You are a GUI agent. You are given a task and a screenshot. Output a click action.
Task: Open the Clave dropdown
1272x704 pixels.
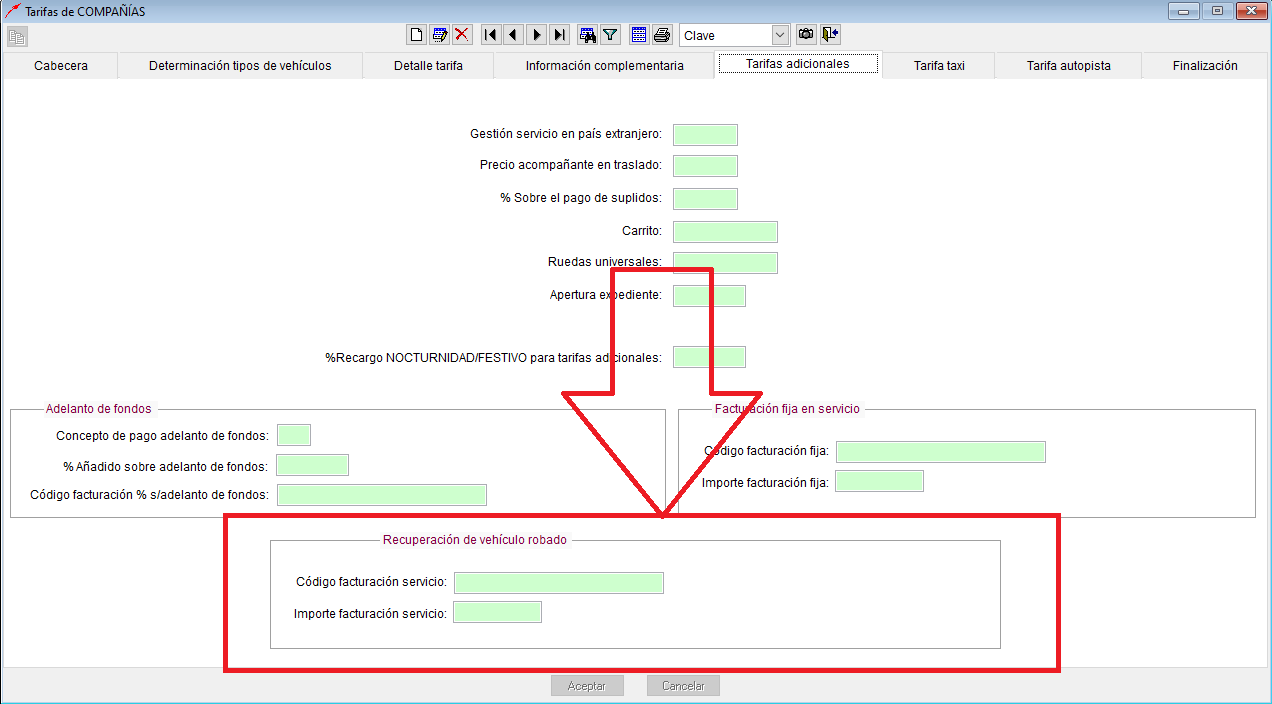780,35
